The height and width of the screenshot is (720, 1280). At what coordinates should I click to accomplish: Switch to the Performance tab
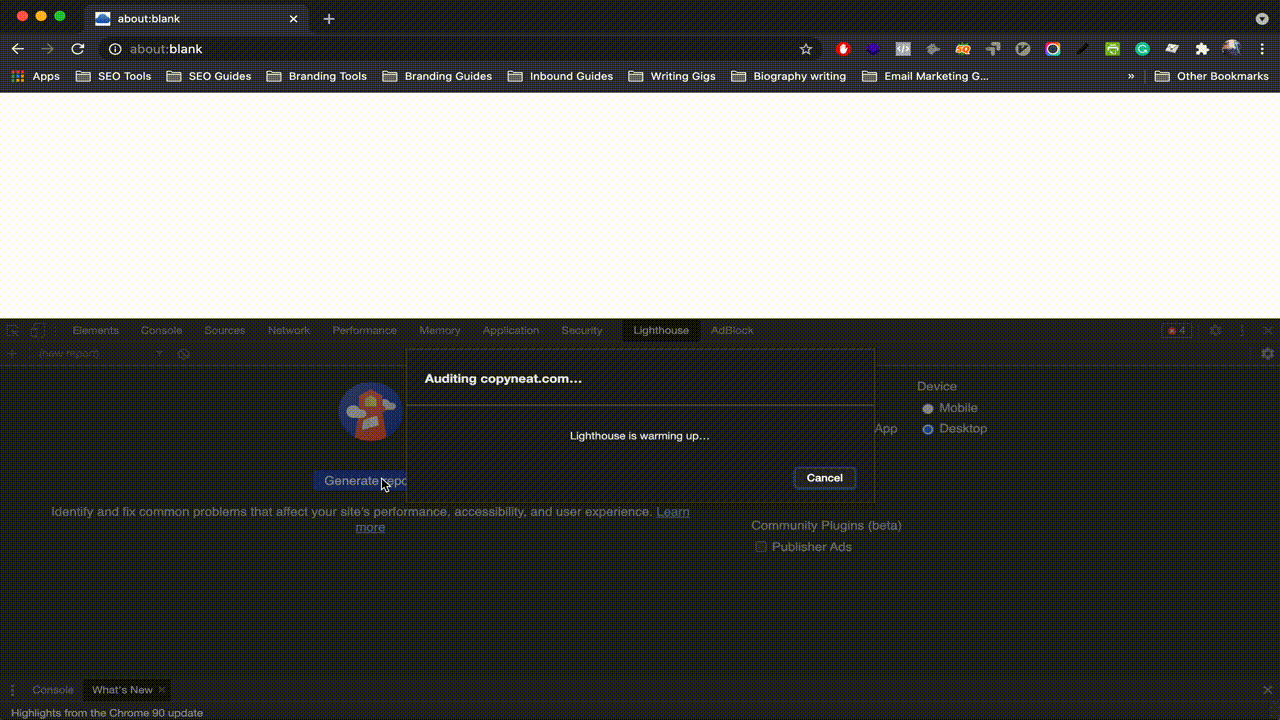pyautogui.click(x=365, y=331)
